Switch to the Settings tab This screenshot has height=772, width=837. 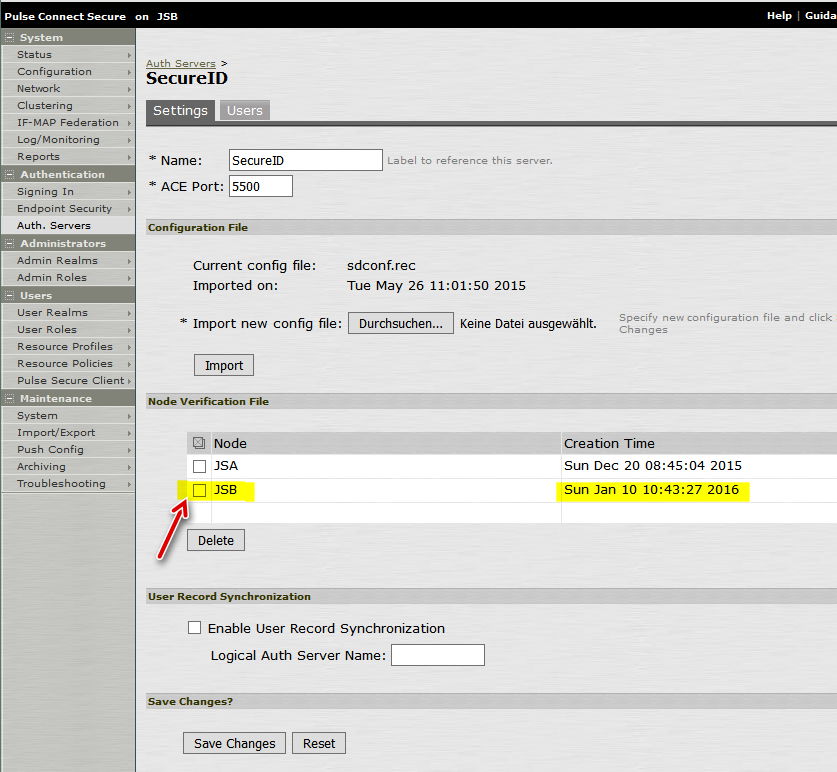(180, 111)
